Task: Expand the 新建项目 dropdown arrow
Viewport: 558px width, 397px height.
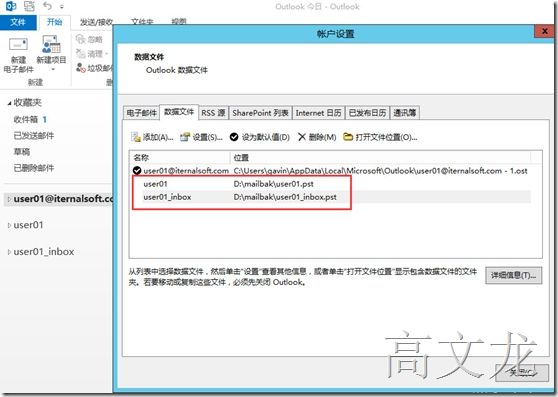Action: 53,69
